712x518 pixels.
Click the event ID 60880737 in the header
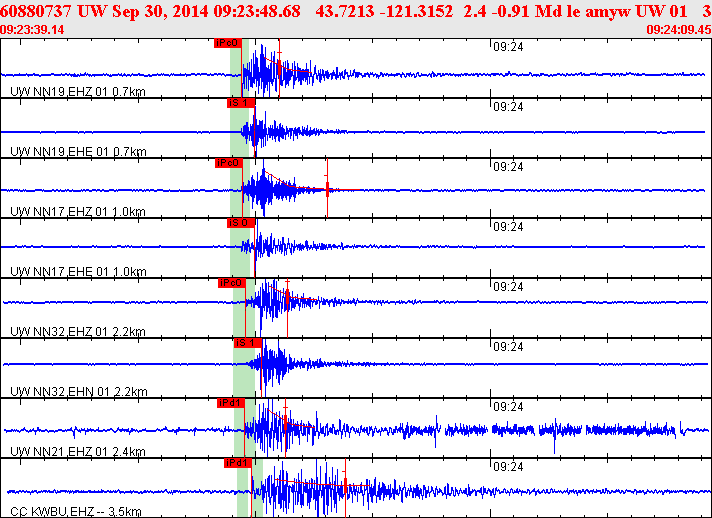point(37,11)
